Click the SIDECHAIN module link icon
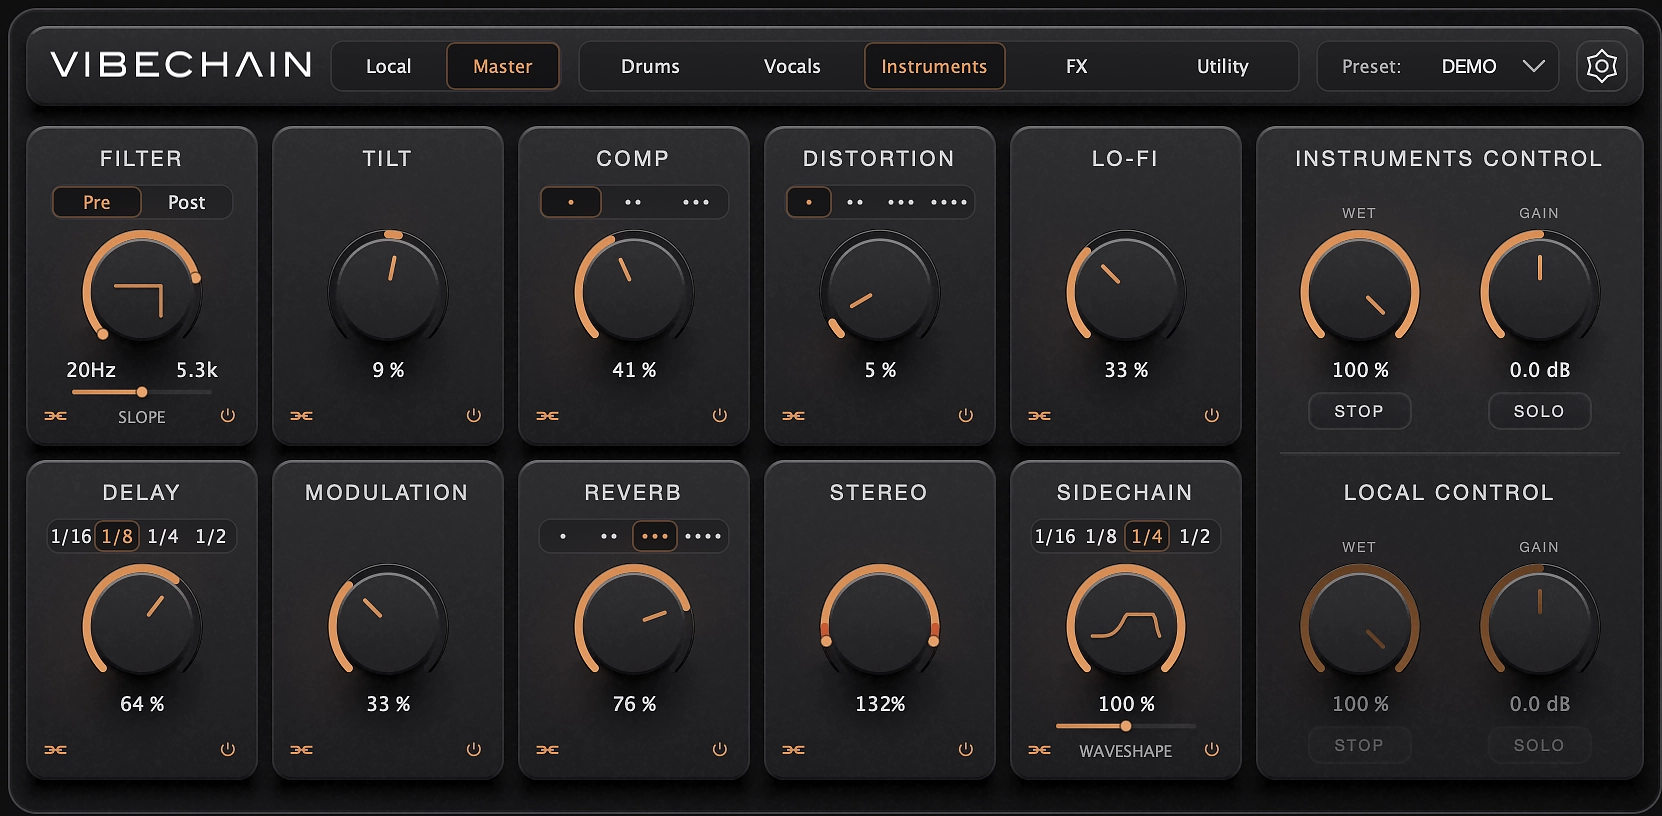This screenshot has height=816, width=1662. point(1040,750)
